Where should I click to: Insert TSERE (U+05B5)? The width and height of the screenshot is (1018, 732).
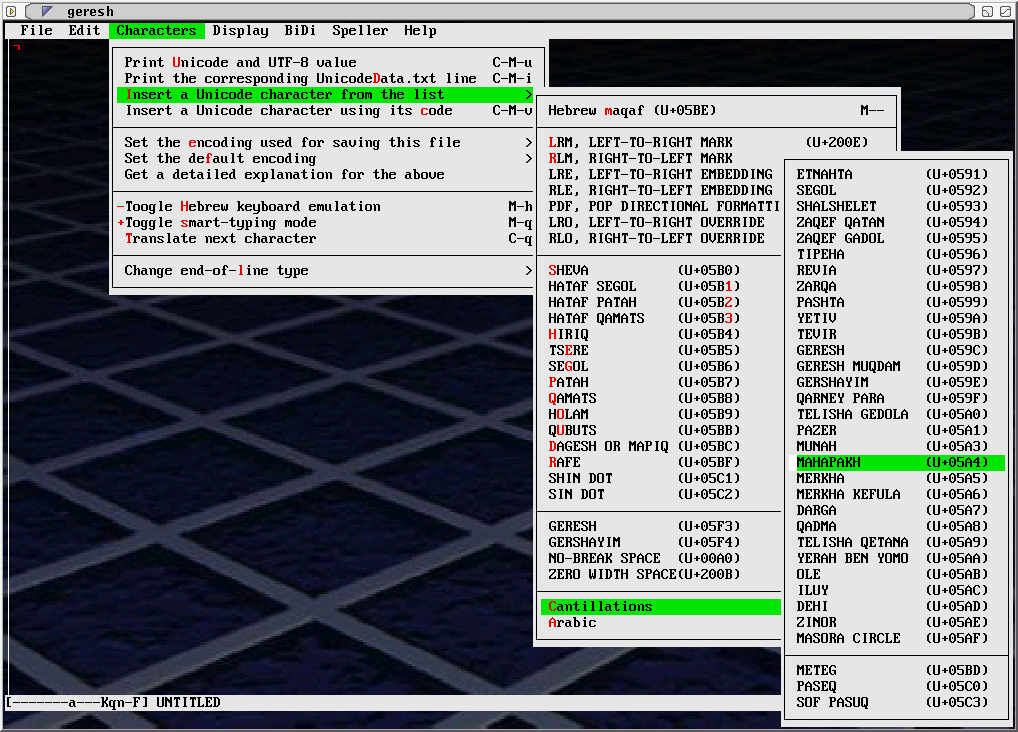pos(661,351)
